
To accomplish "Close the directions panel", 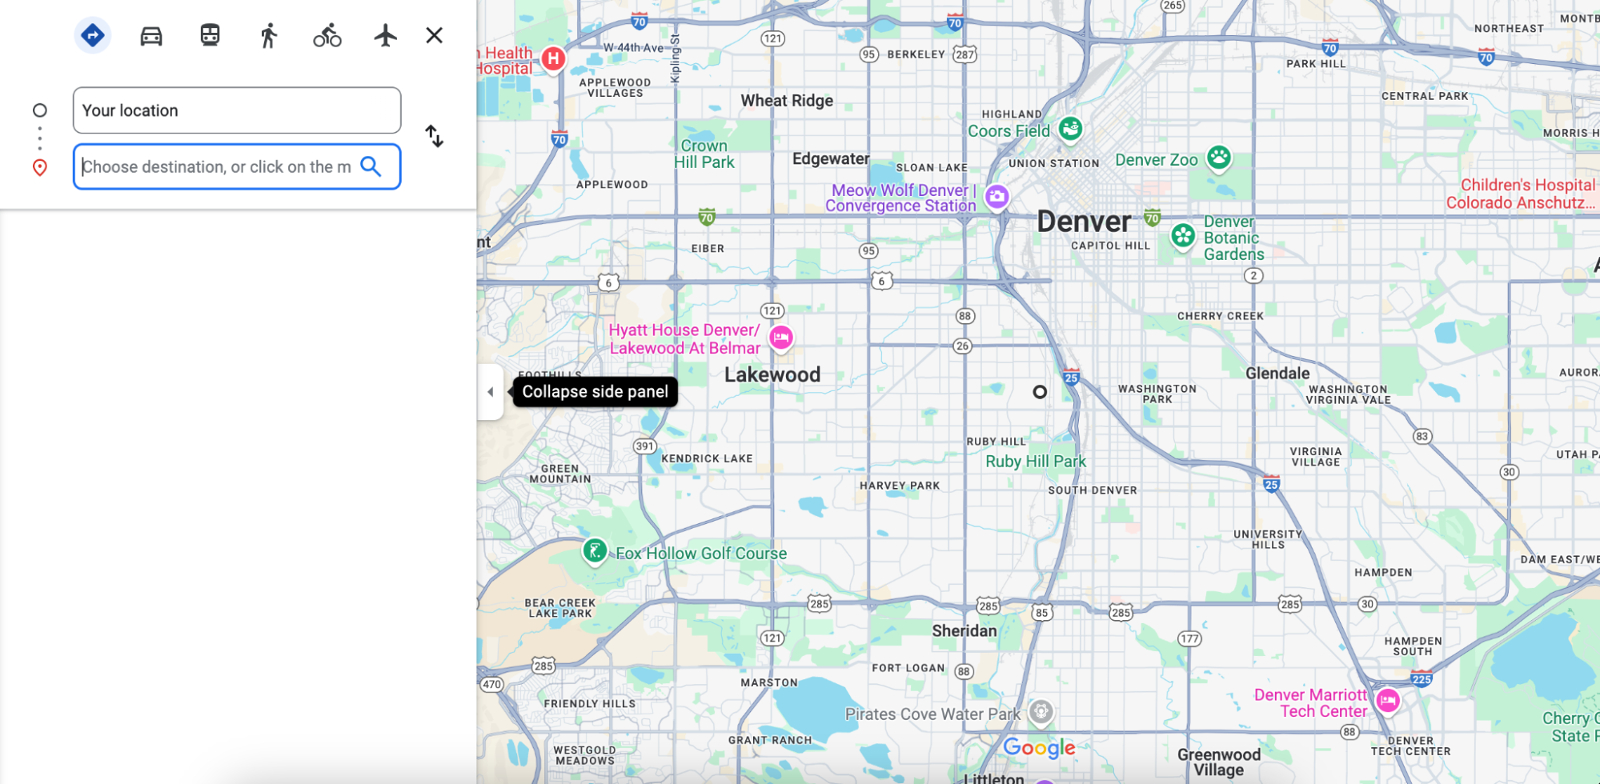I will (x=434, y=36).
